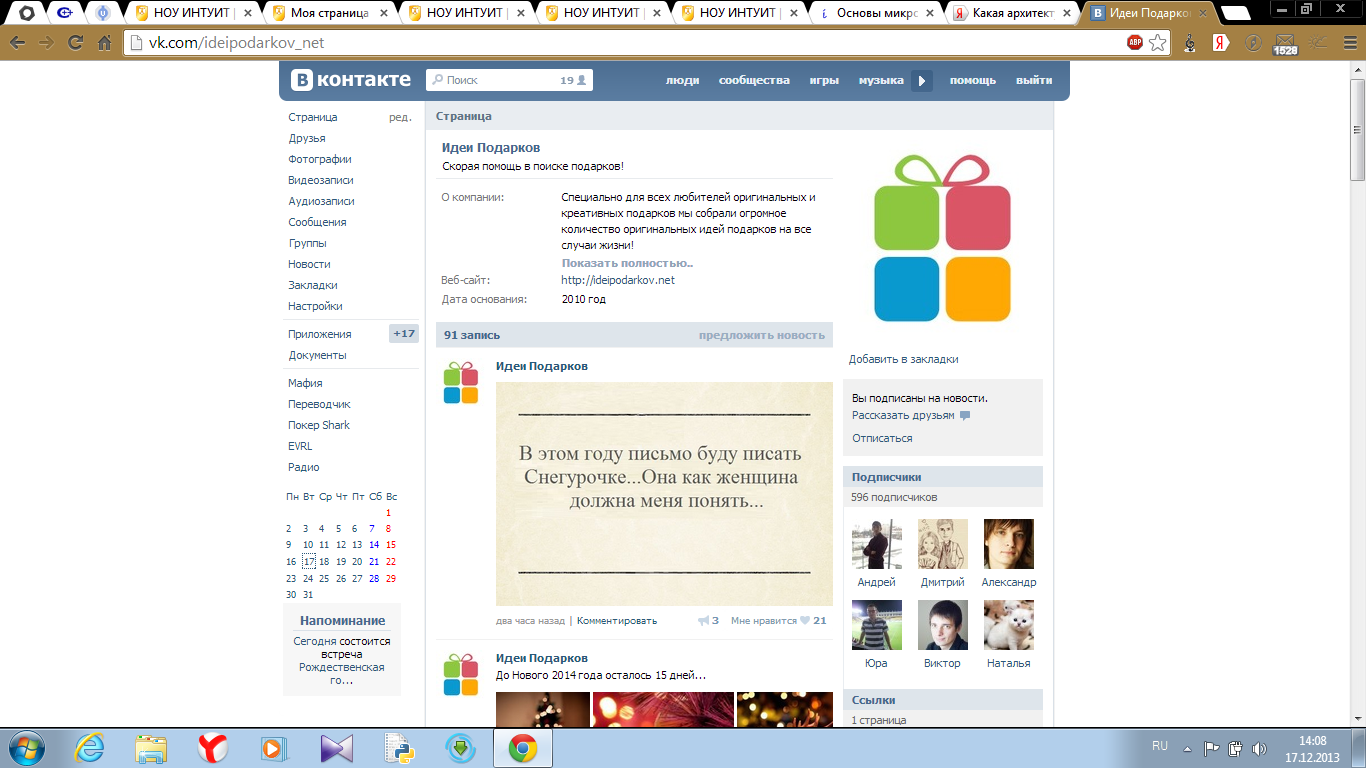
Task: Open Настройки in the left sidebar
Action: coord(315,306)
